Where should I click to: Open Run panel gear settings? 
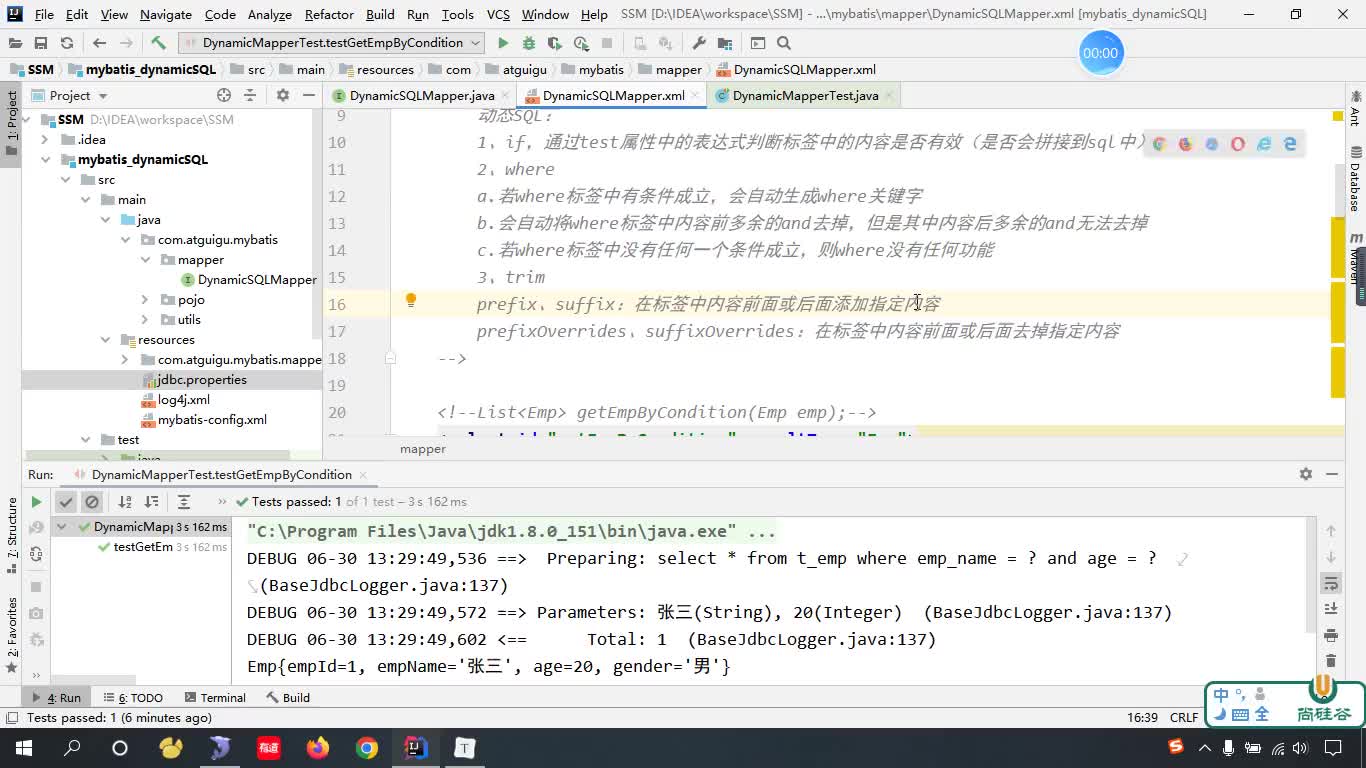coord(1305,474)
